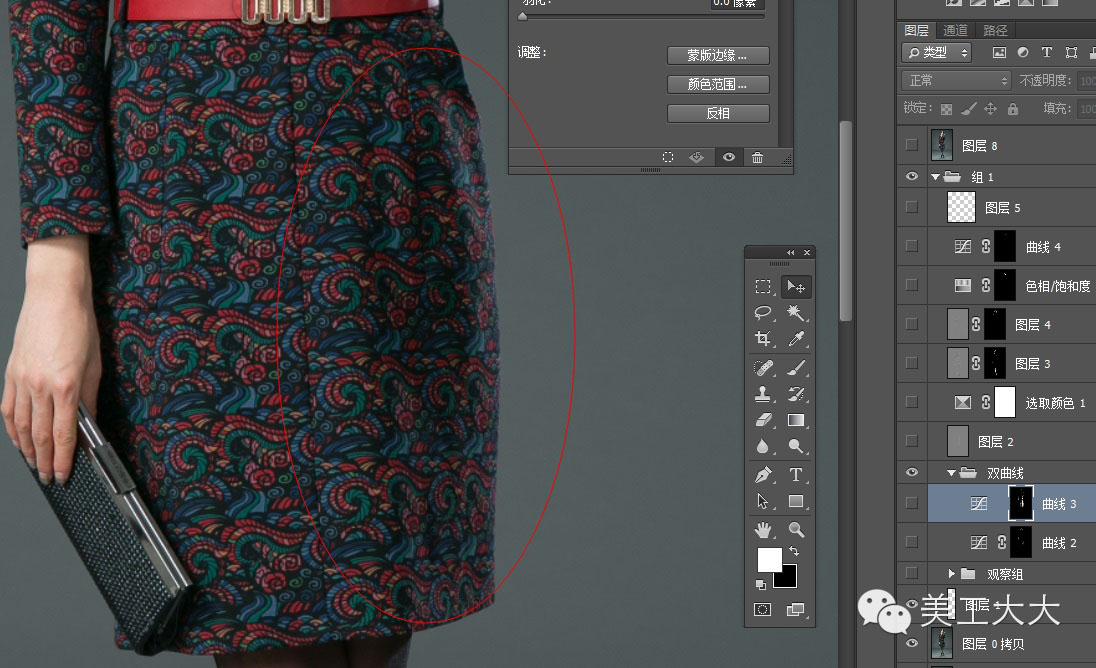Select the Dodge tool
Viewport: 1096px width, 668px height.
pyautogui.click(x=795, y=446)
